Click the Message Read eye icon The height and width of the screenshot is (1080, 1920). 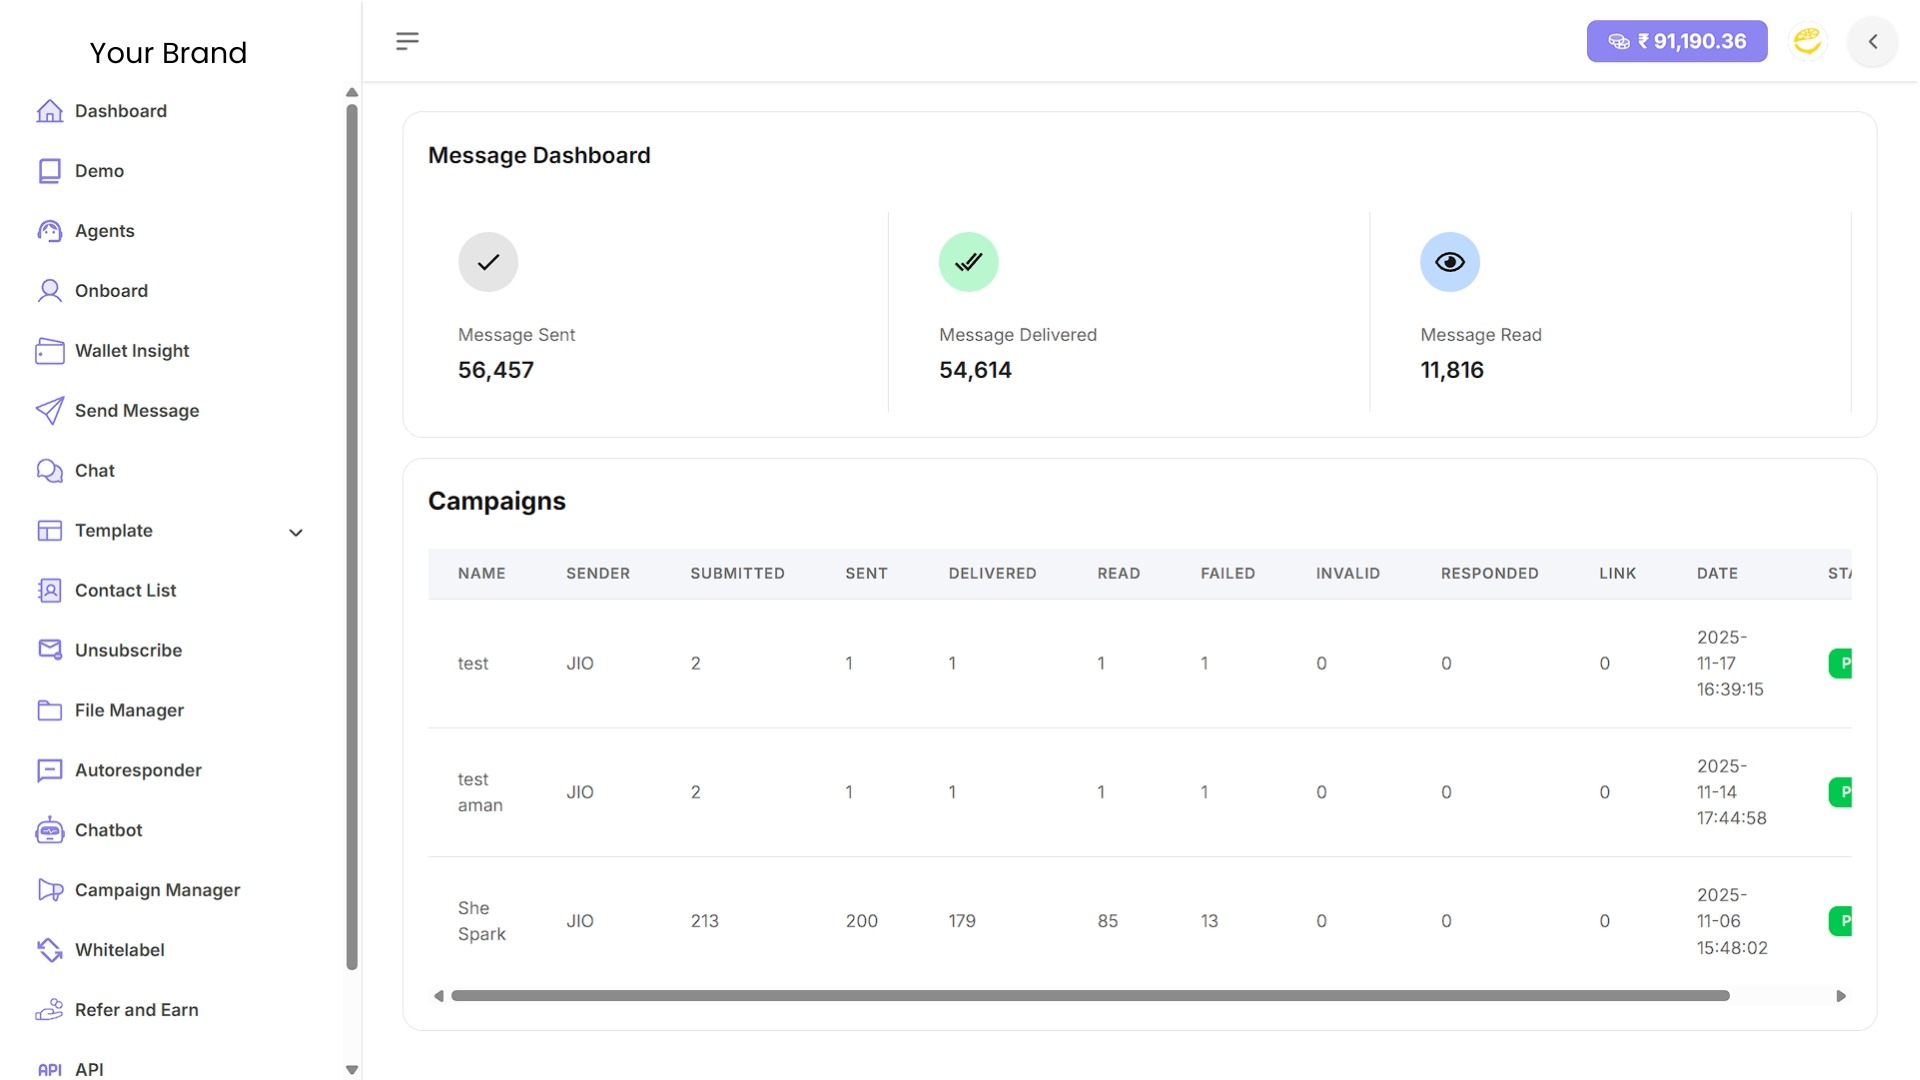1449,262
